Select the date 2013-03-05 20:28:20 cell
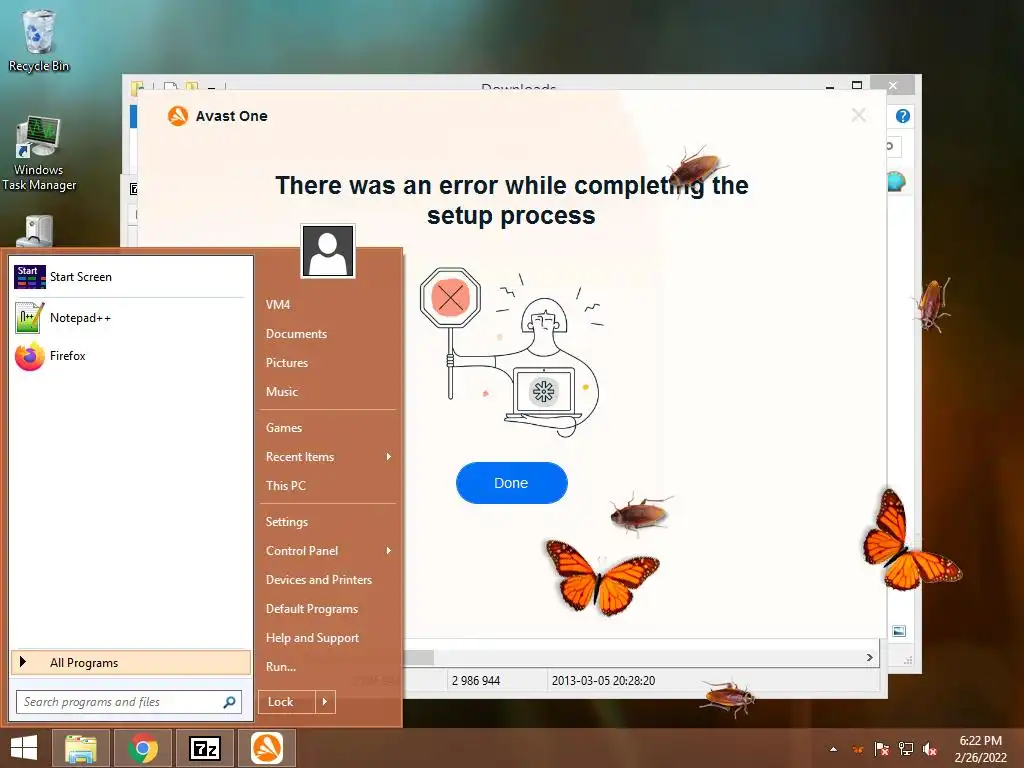The image size is (1024, 768). 603,680
